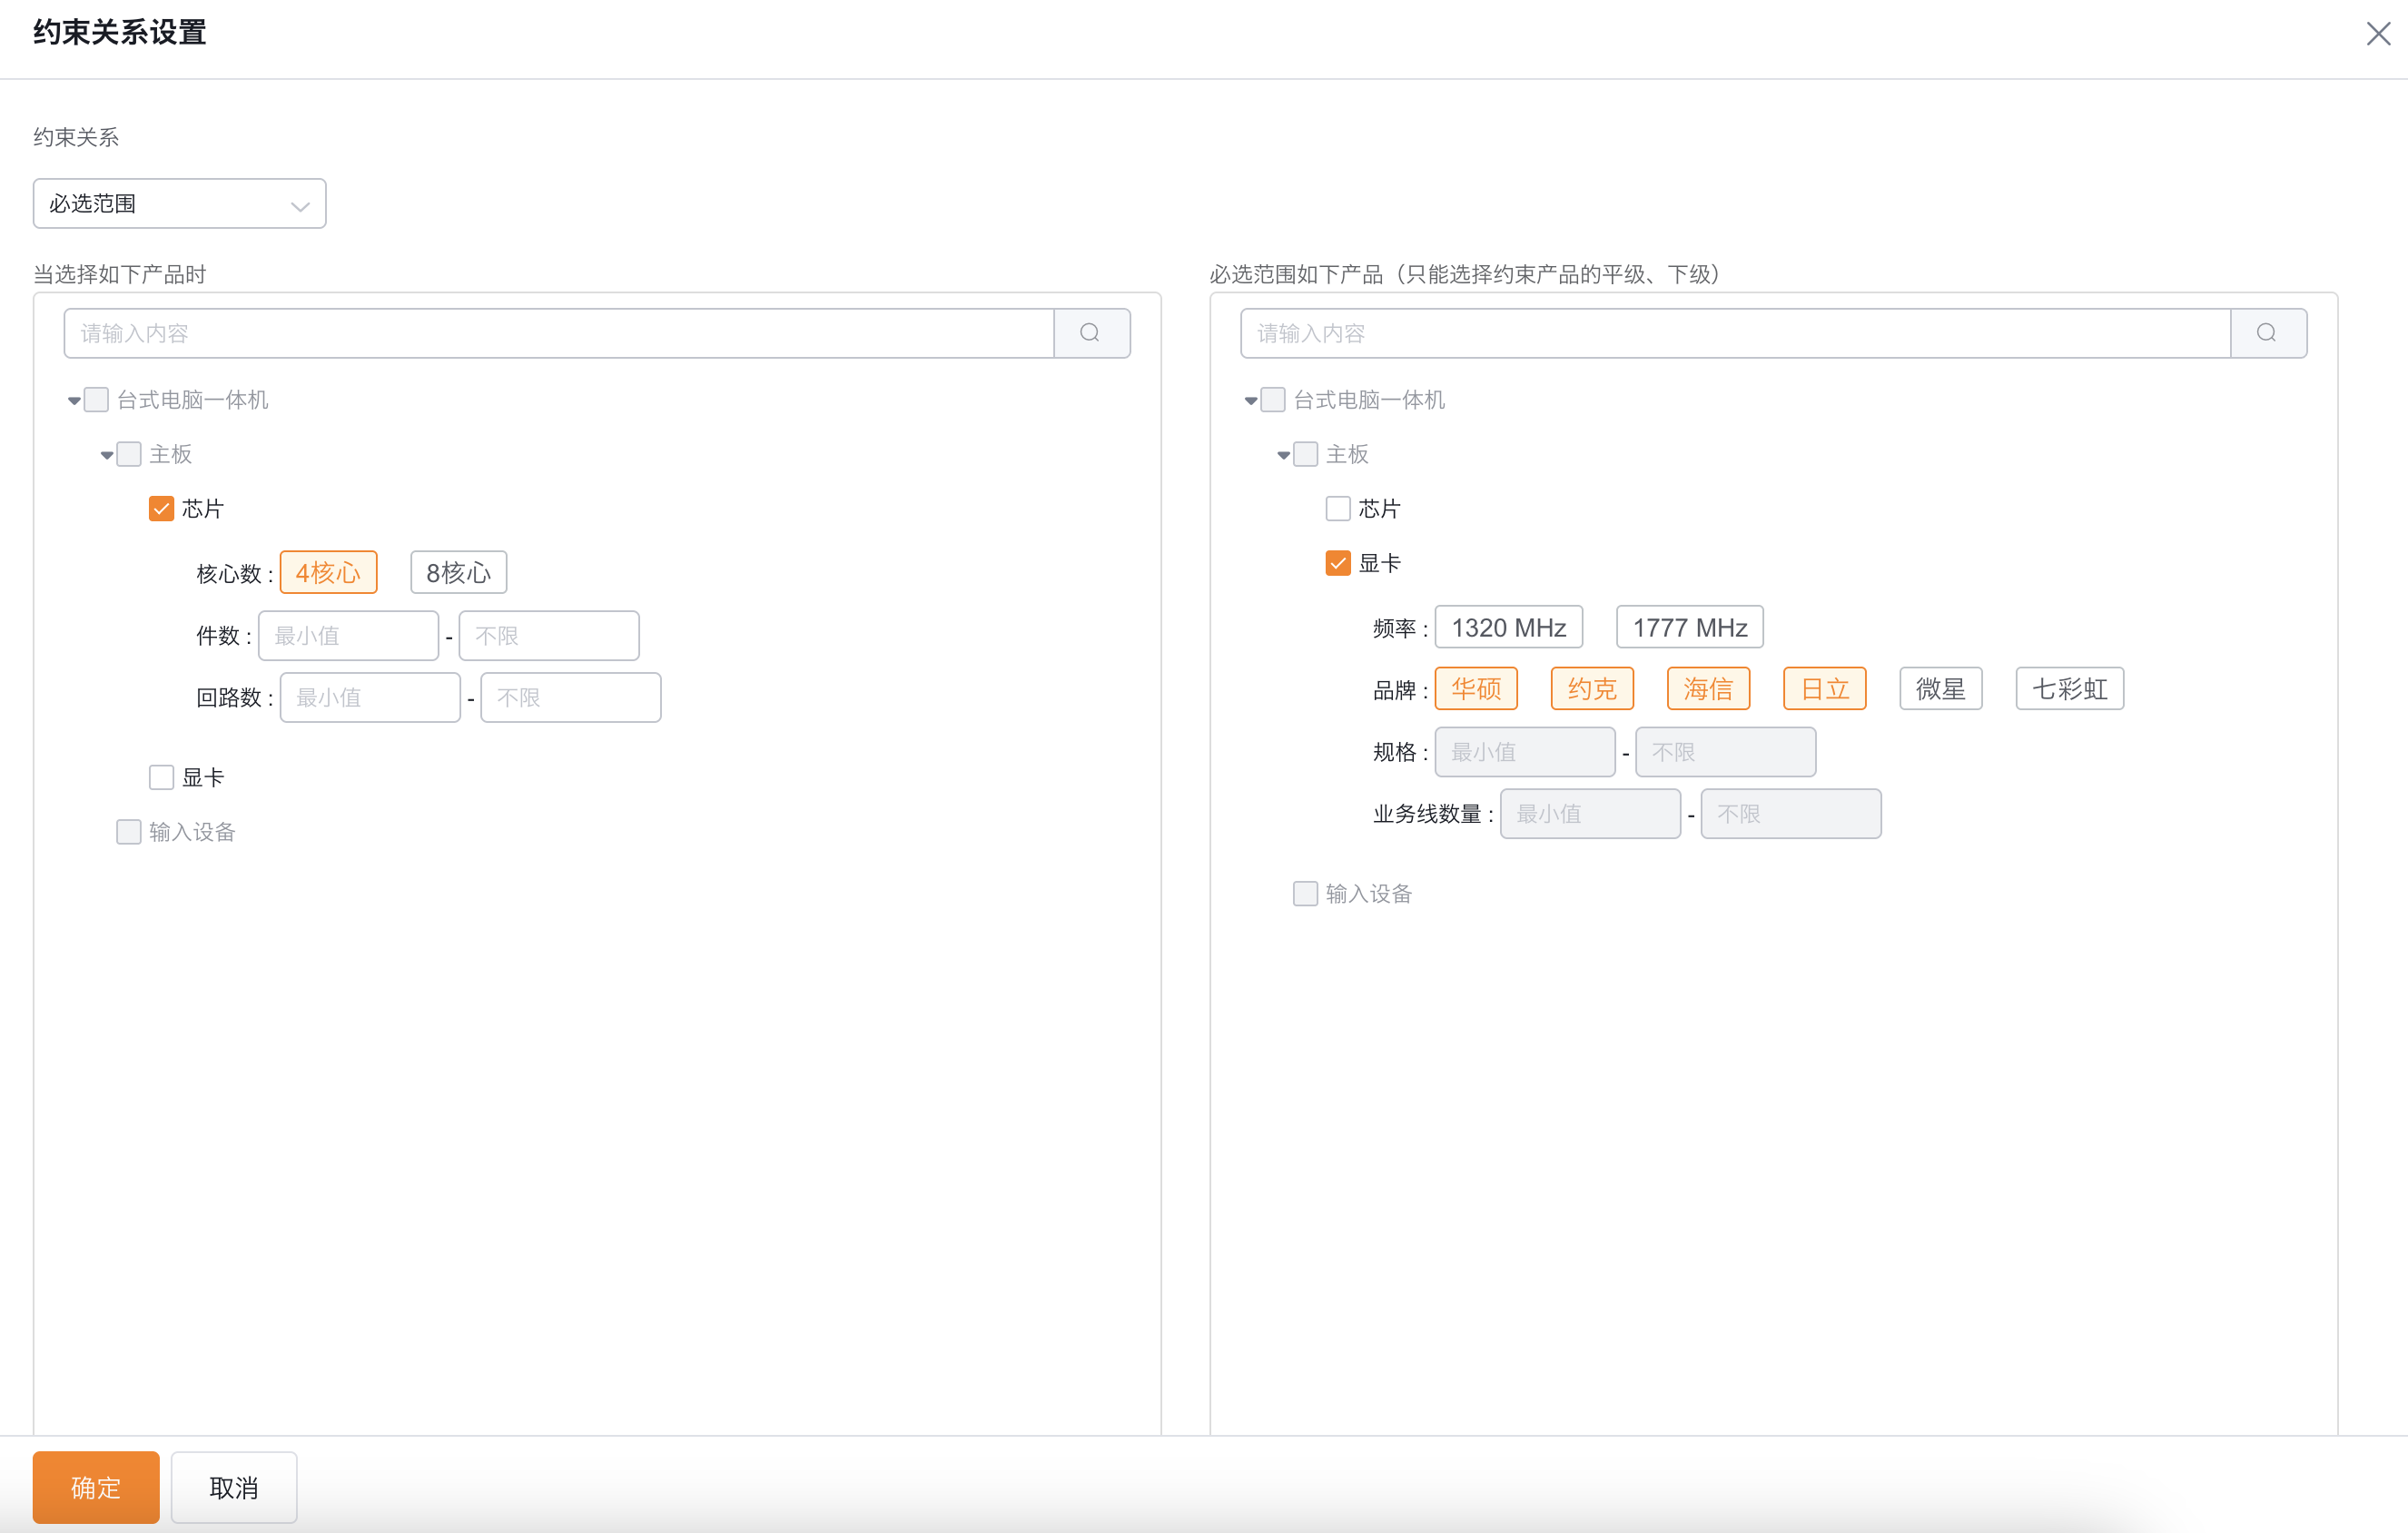Select the 七彩虹 brand tag

(2070, 689)
